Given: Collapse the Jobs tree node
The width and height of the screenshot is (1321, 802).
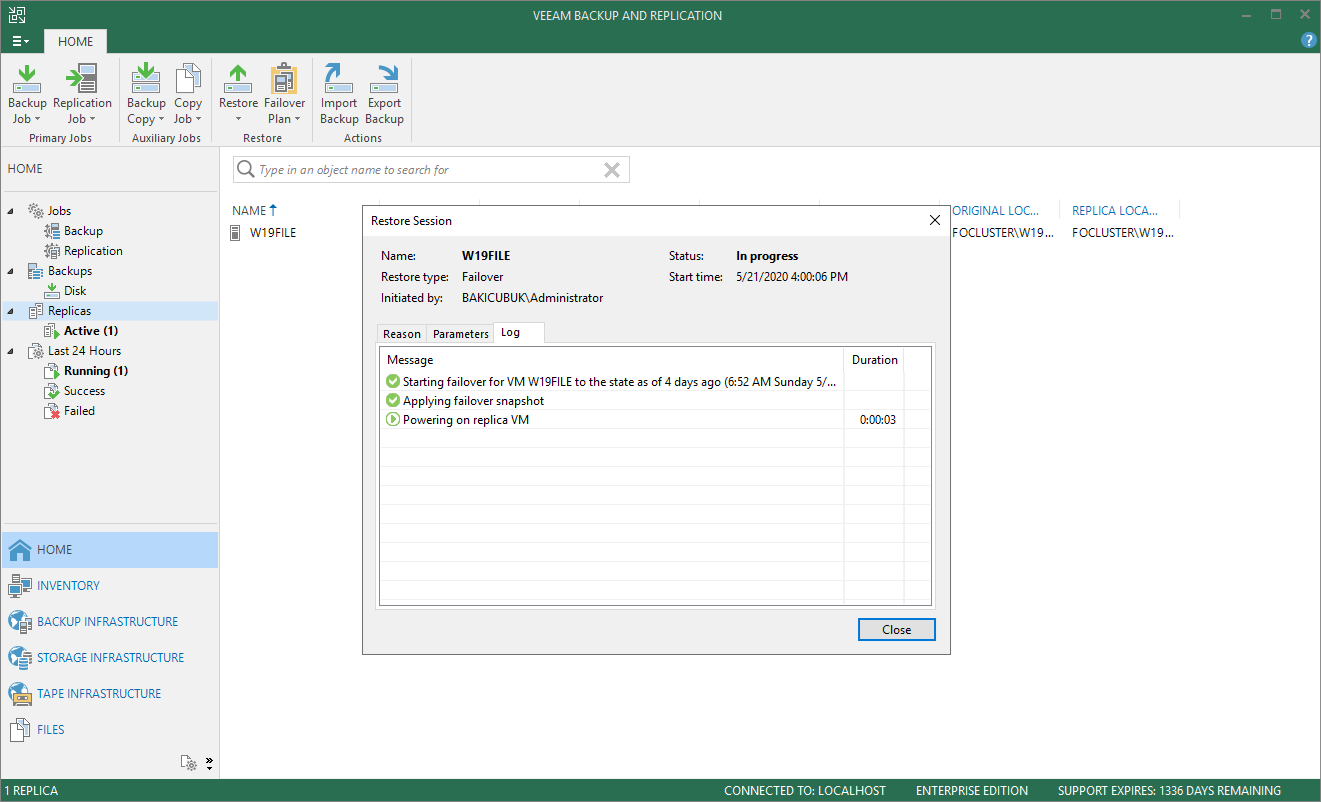Looking at the screenshot, I should [x=12, y=211].
